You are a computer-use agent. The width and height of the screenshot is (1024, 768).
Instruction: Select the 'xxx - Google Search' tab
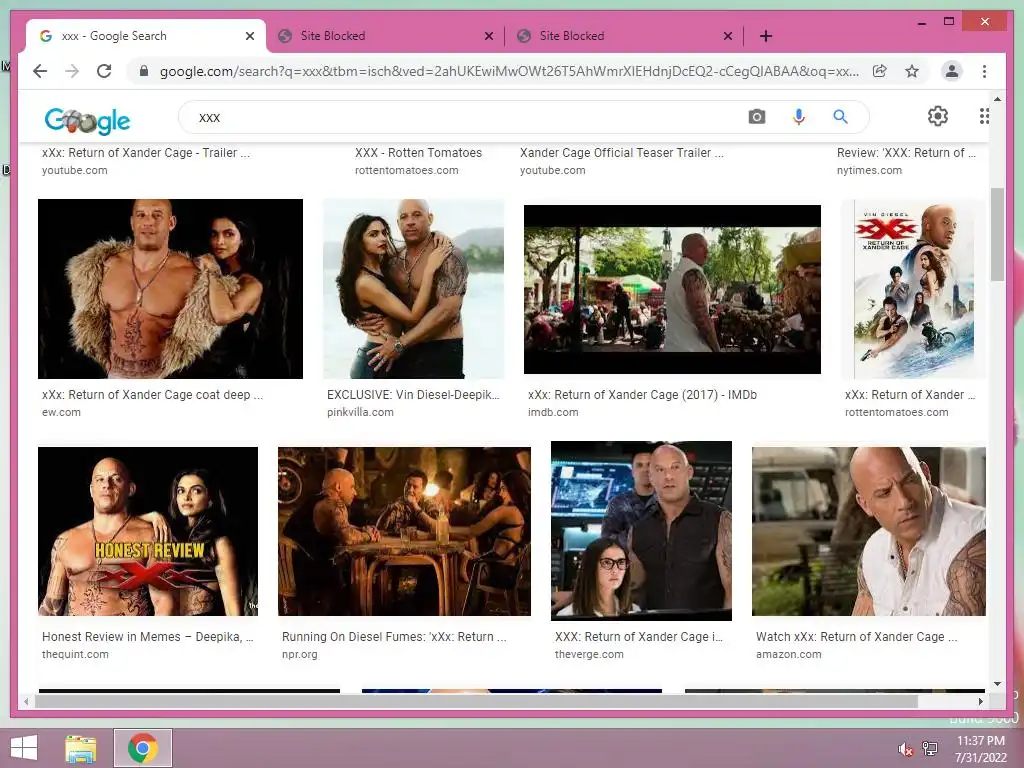click(x=146, y=36)
